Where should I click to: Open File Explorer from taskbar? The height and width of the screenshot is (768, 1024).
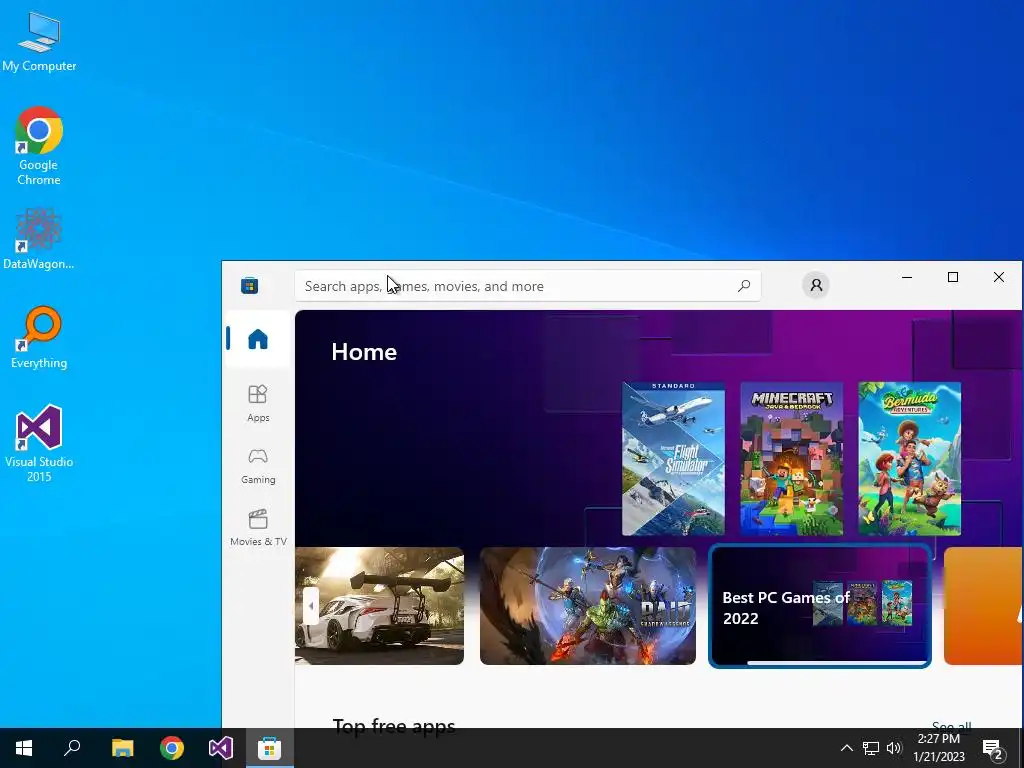click(122, 748)
